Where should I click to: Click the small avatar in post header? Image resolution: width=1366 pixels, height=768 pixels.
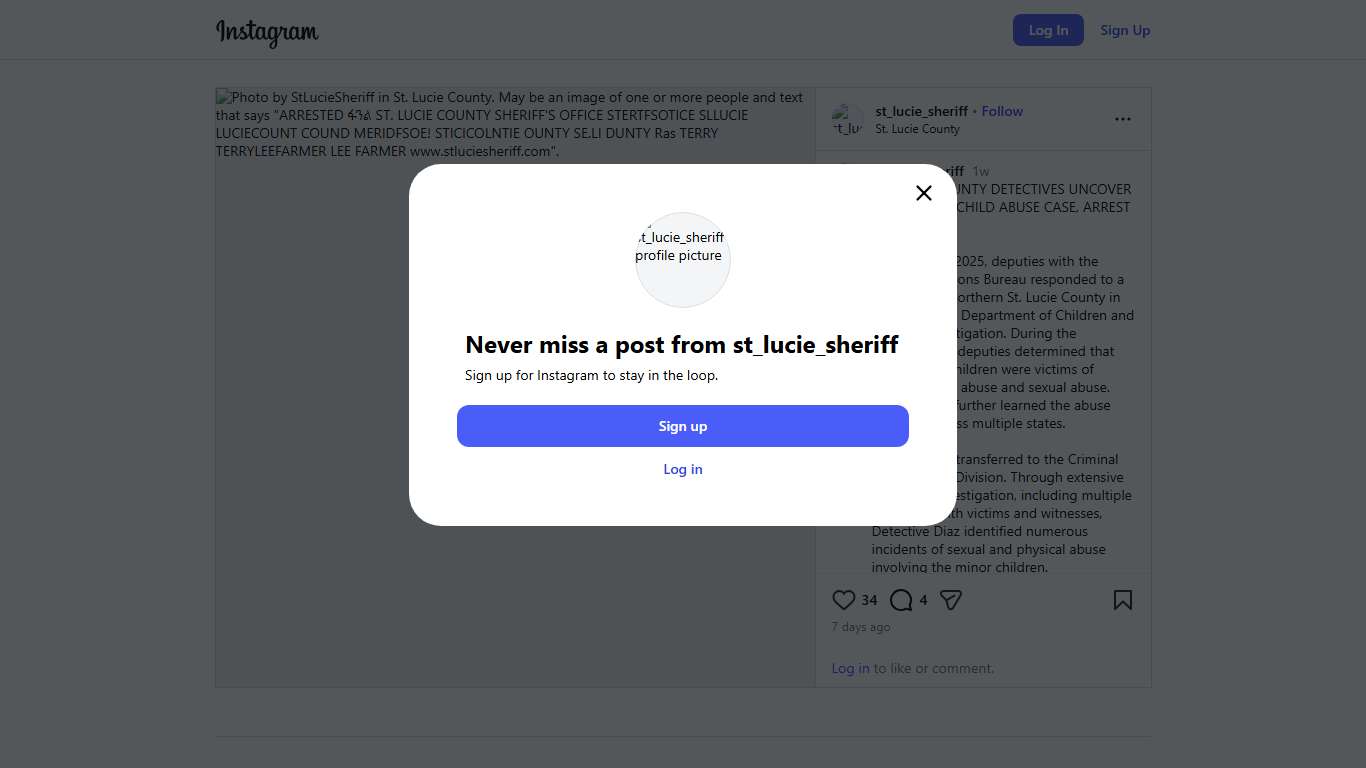(847, 120)
